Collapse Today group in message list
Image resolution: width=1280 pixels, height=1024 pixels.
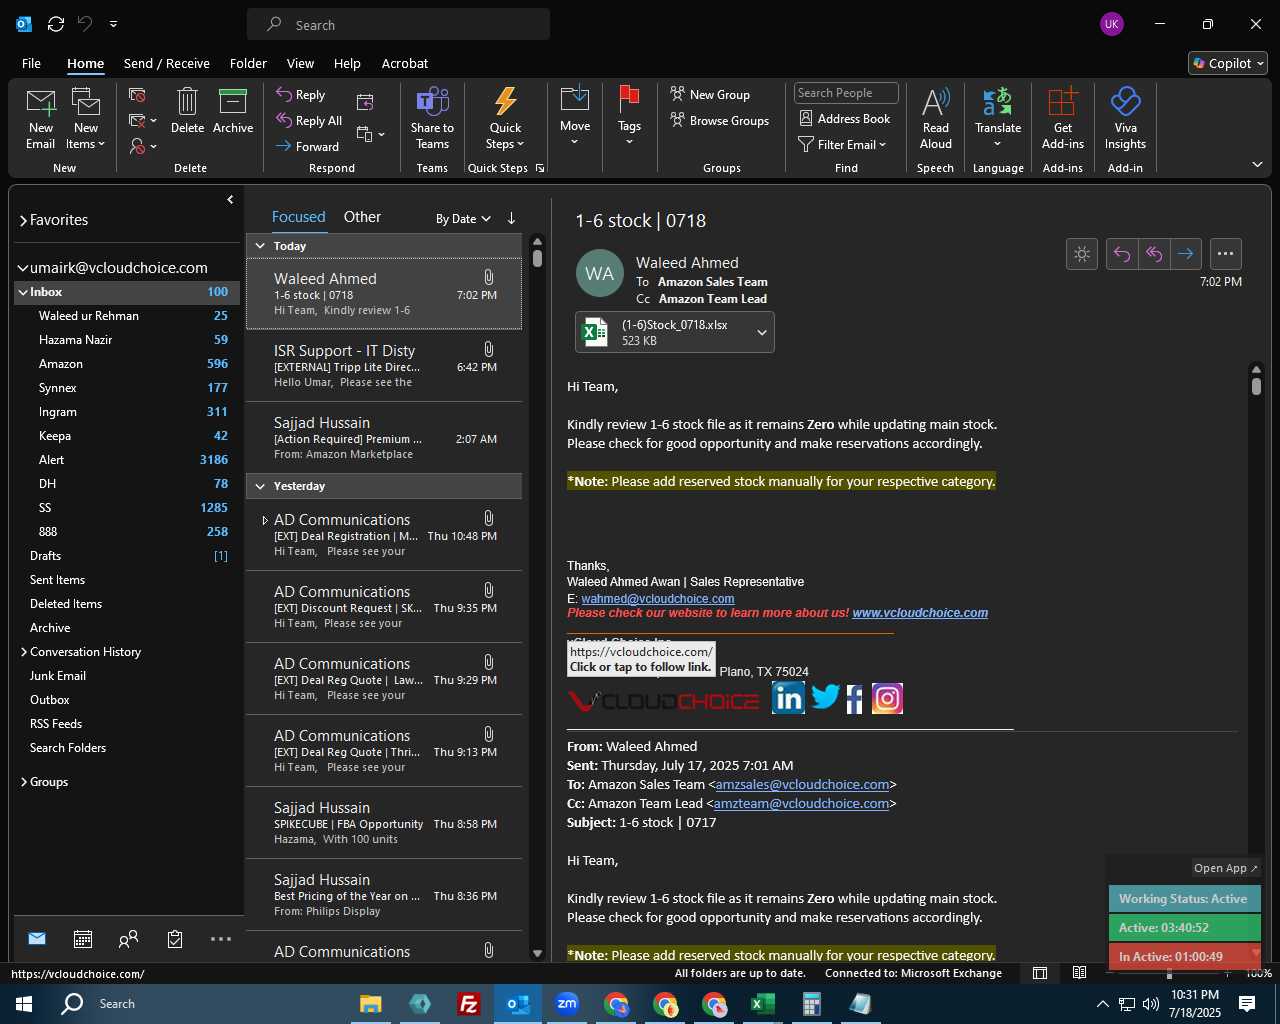(260, 246)
